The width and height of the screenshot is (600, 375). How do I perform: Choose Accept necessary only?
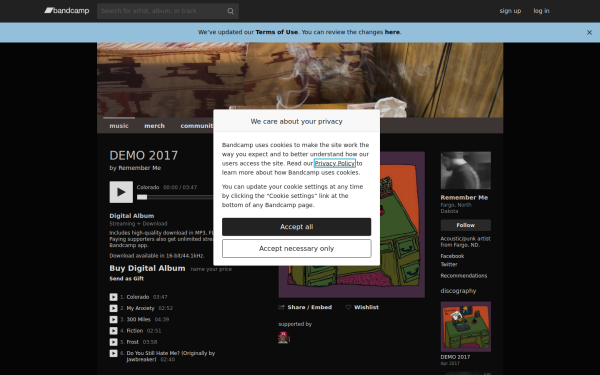click(297, 249)
